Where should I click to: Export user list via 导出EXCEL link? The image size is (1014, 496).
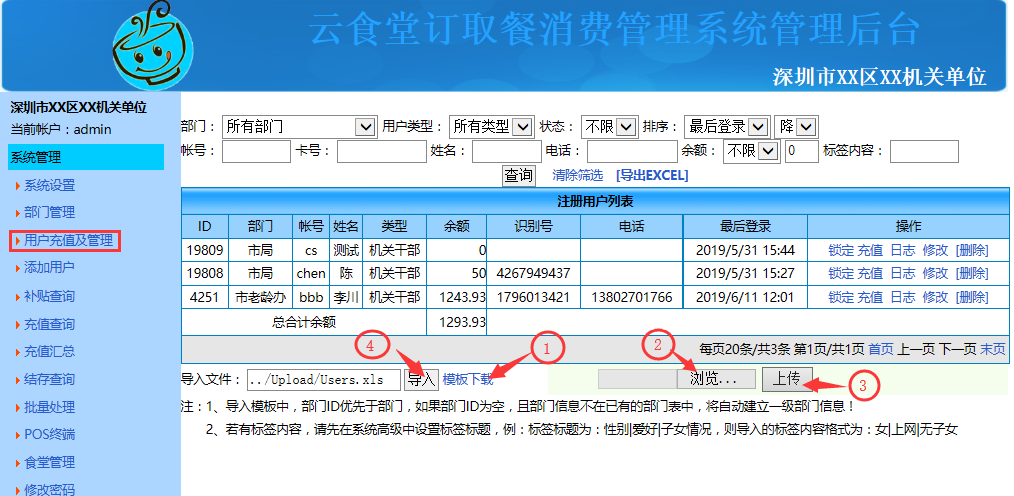pyautogui.click(x=652, y=176)
